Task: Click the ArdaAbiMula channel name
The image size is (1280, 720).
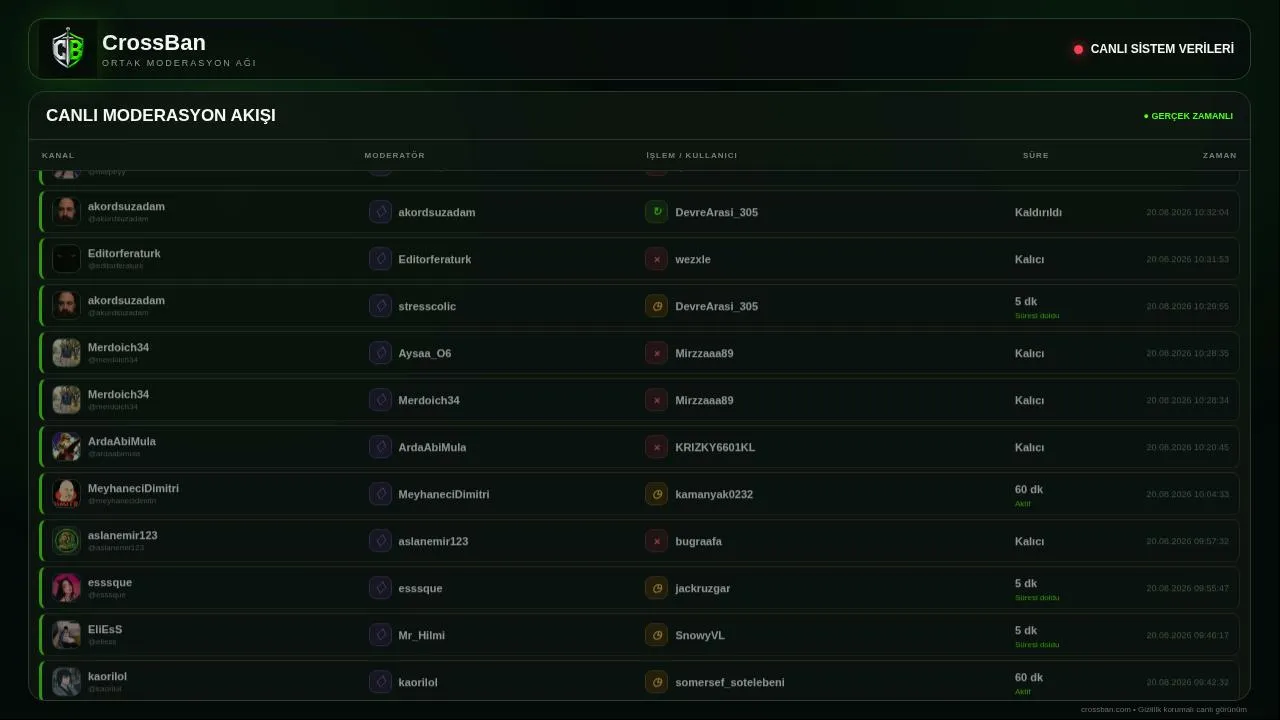Action: coord(122,441)
